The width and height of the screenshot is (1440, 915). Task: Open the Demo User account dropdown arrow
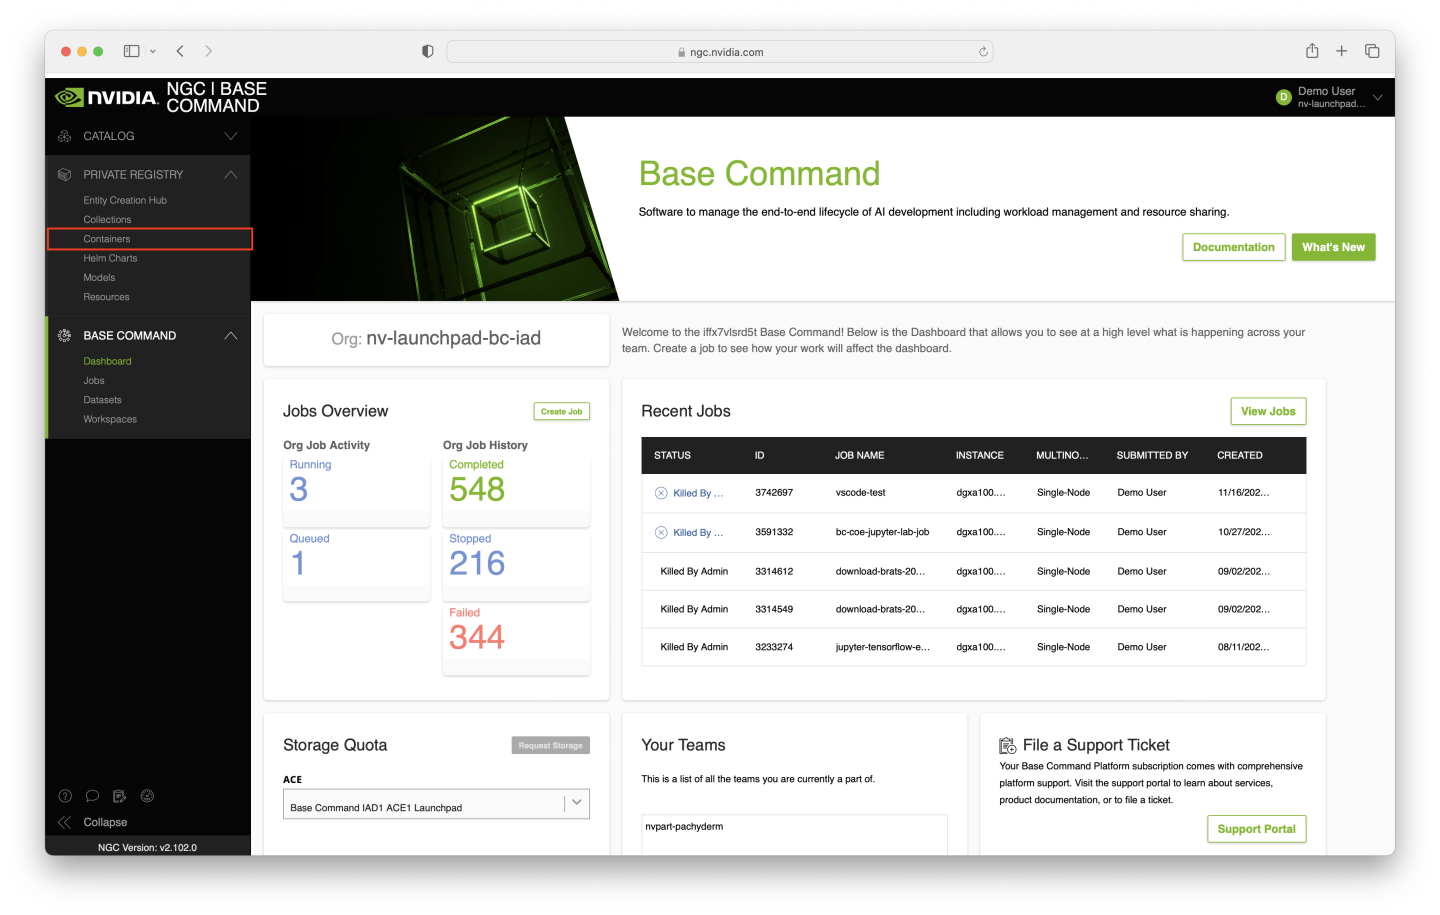coord(1377,97)
